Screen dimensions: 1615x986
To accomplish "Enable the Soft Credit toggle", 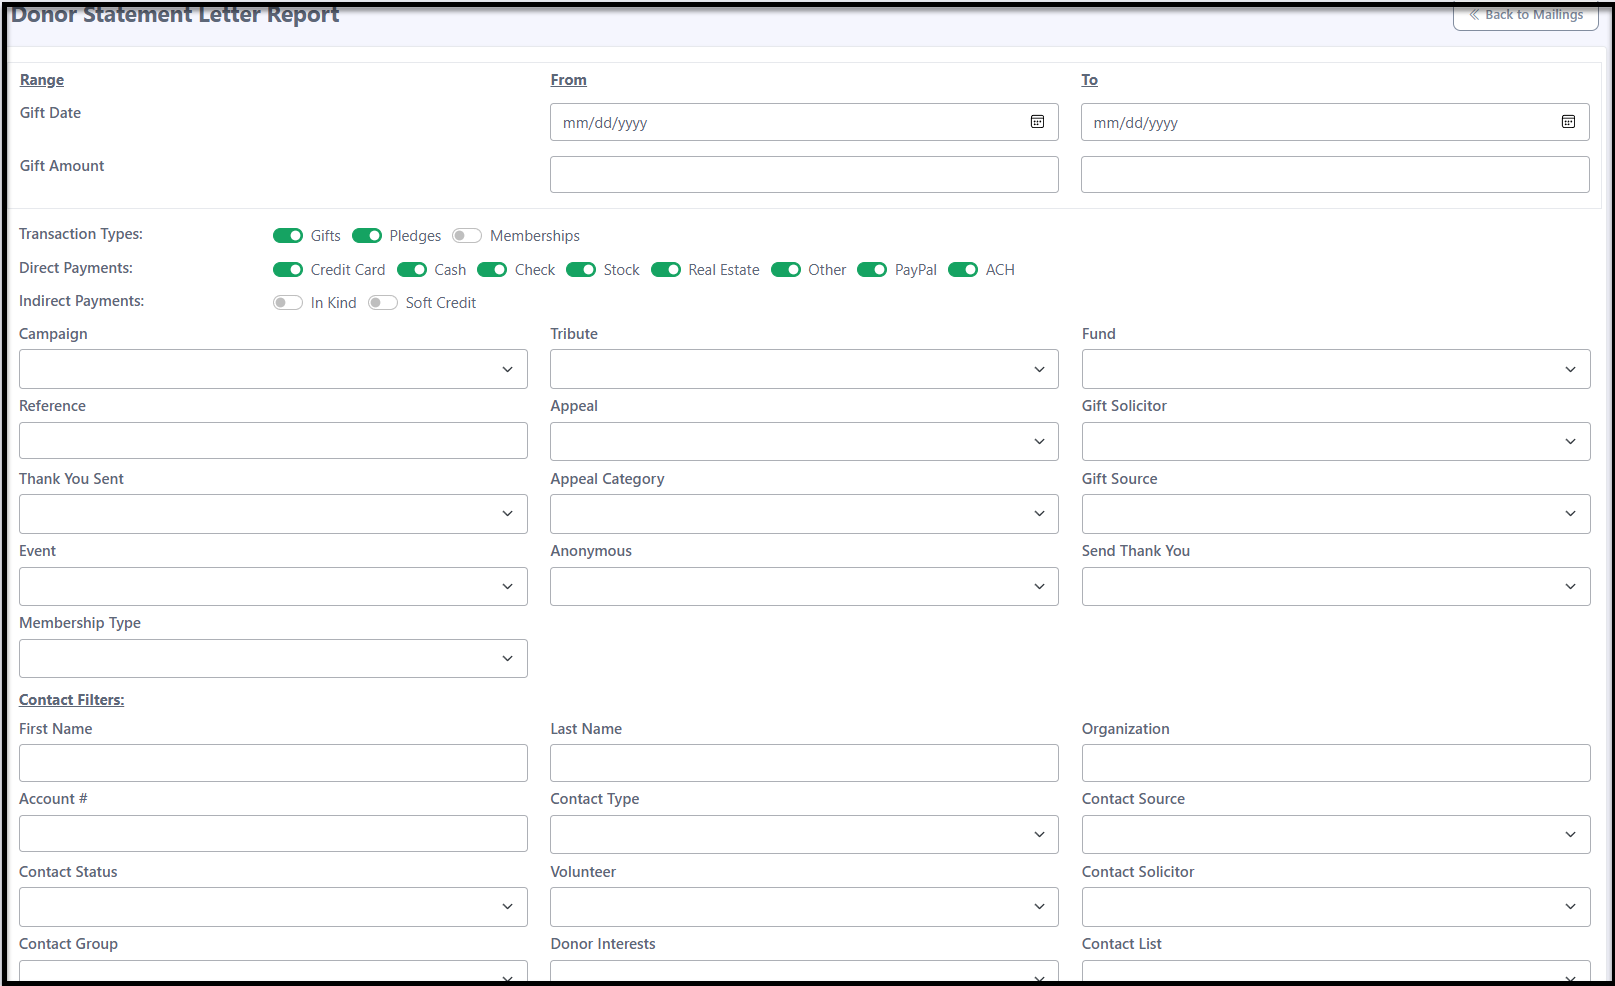I will point(383,303).
